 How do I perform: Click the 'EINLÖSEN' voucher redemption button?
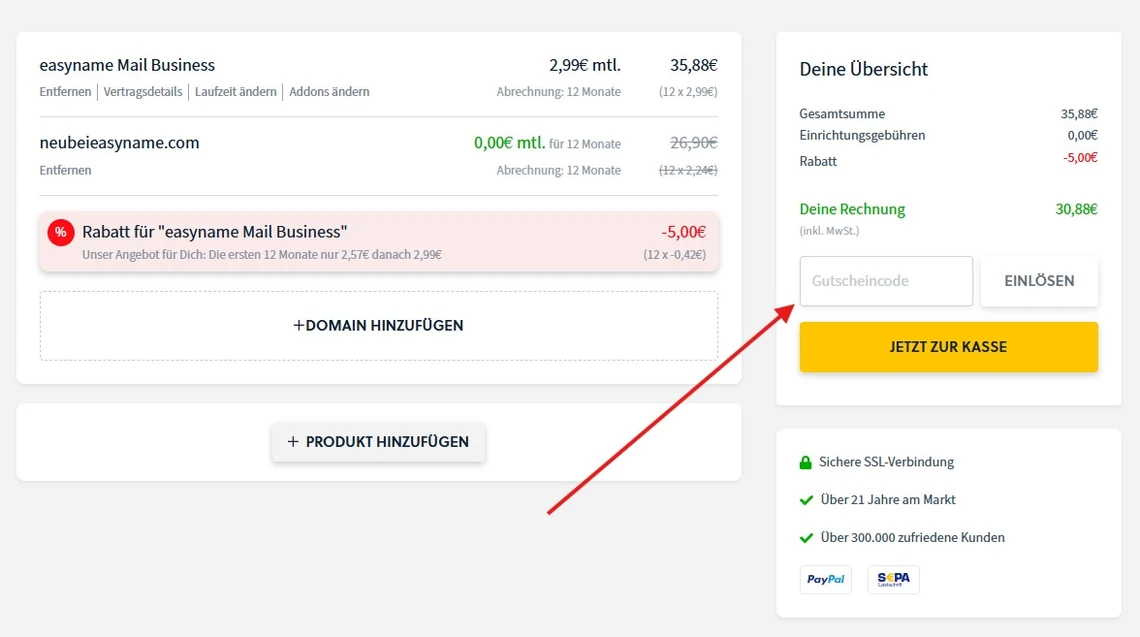click(1039, 281)
